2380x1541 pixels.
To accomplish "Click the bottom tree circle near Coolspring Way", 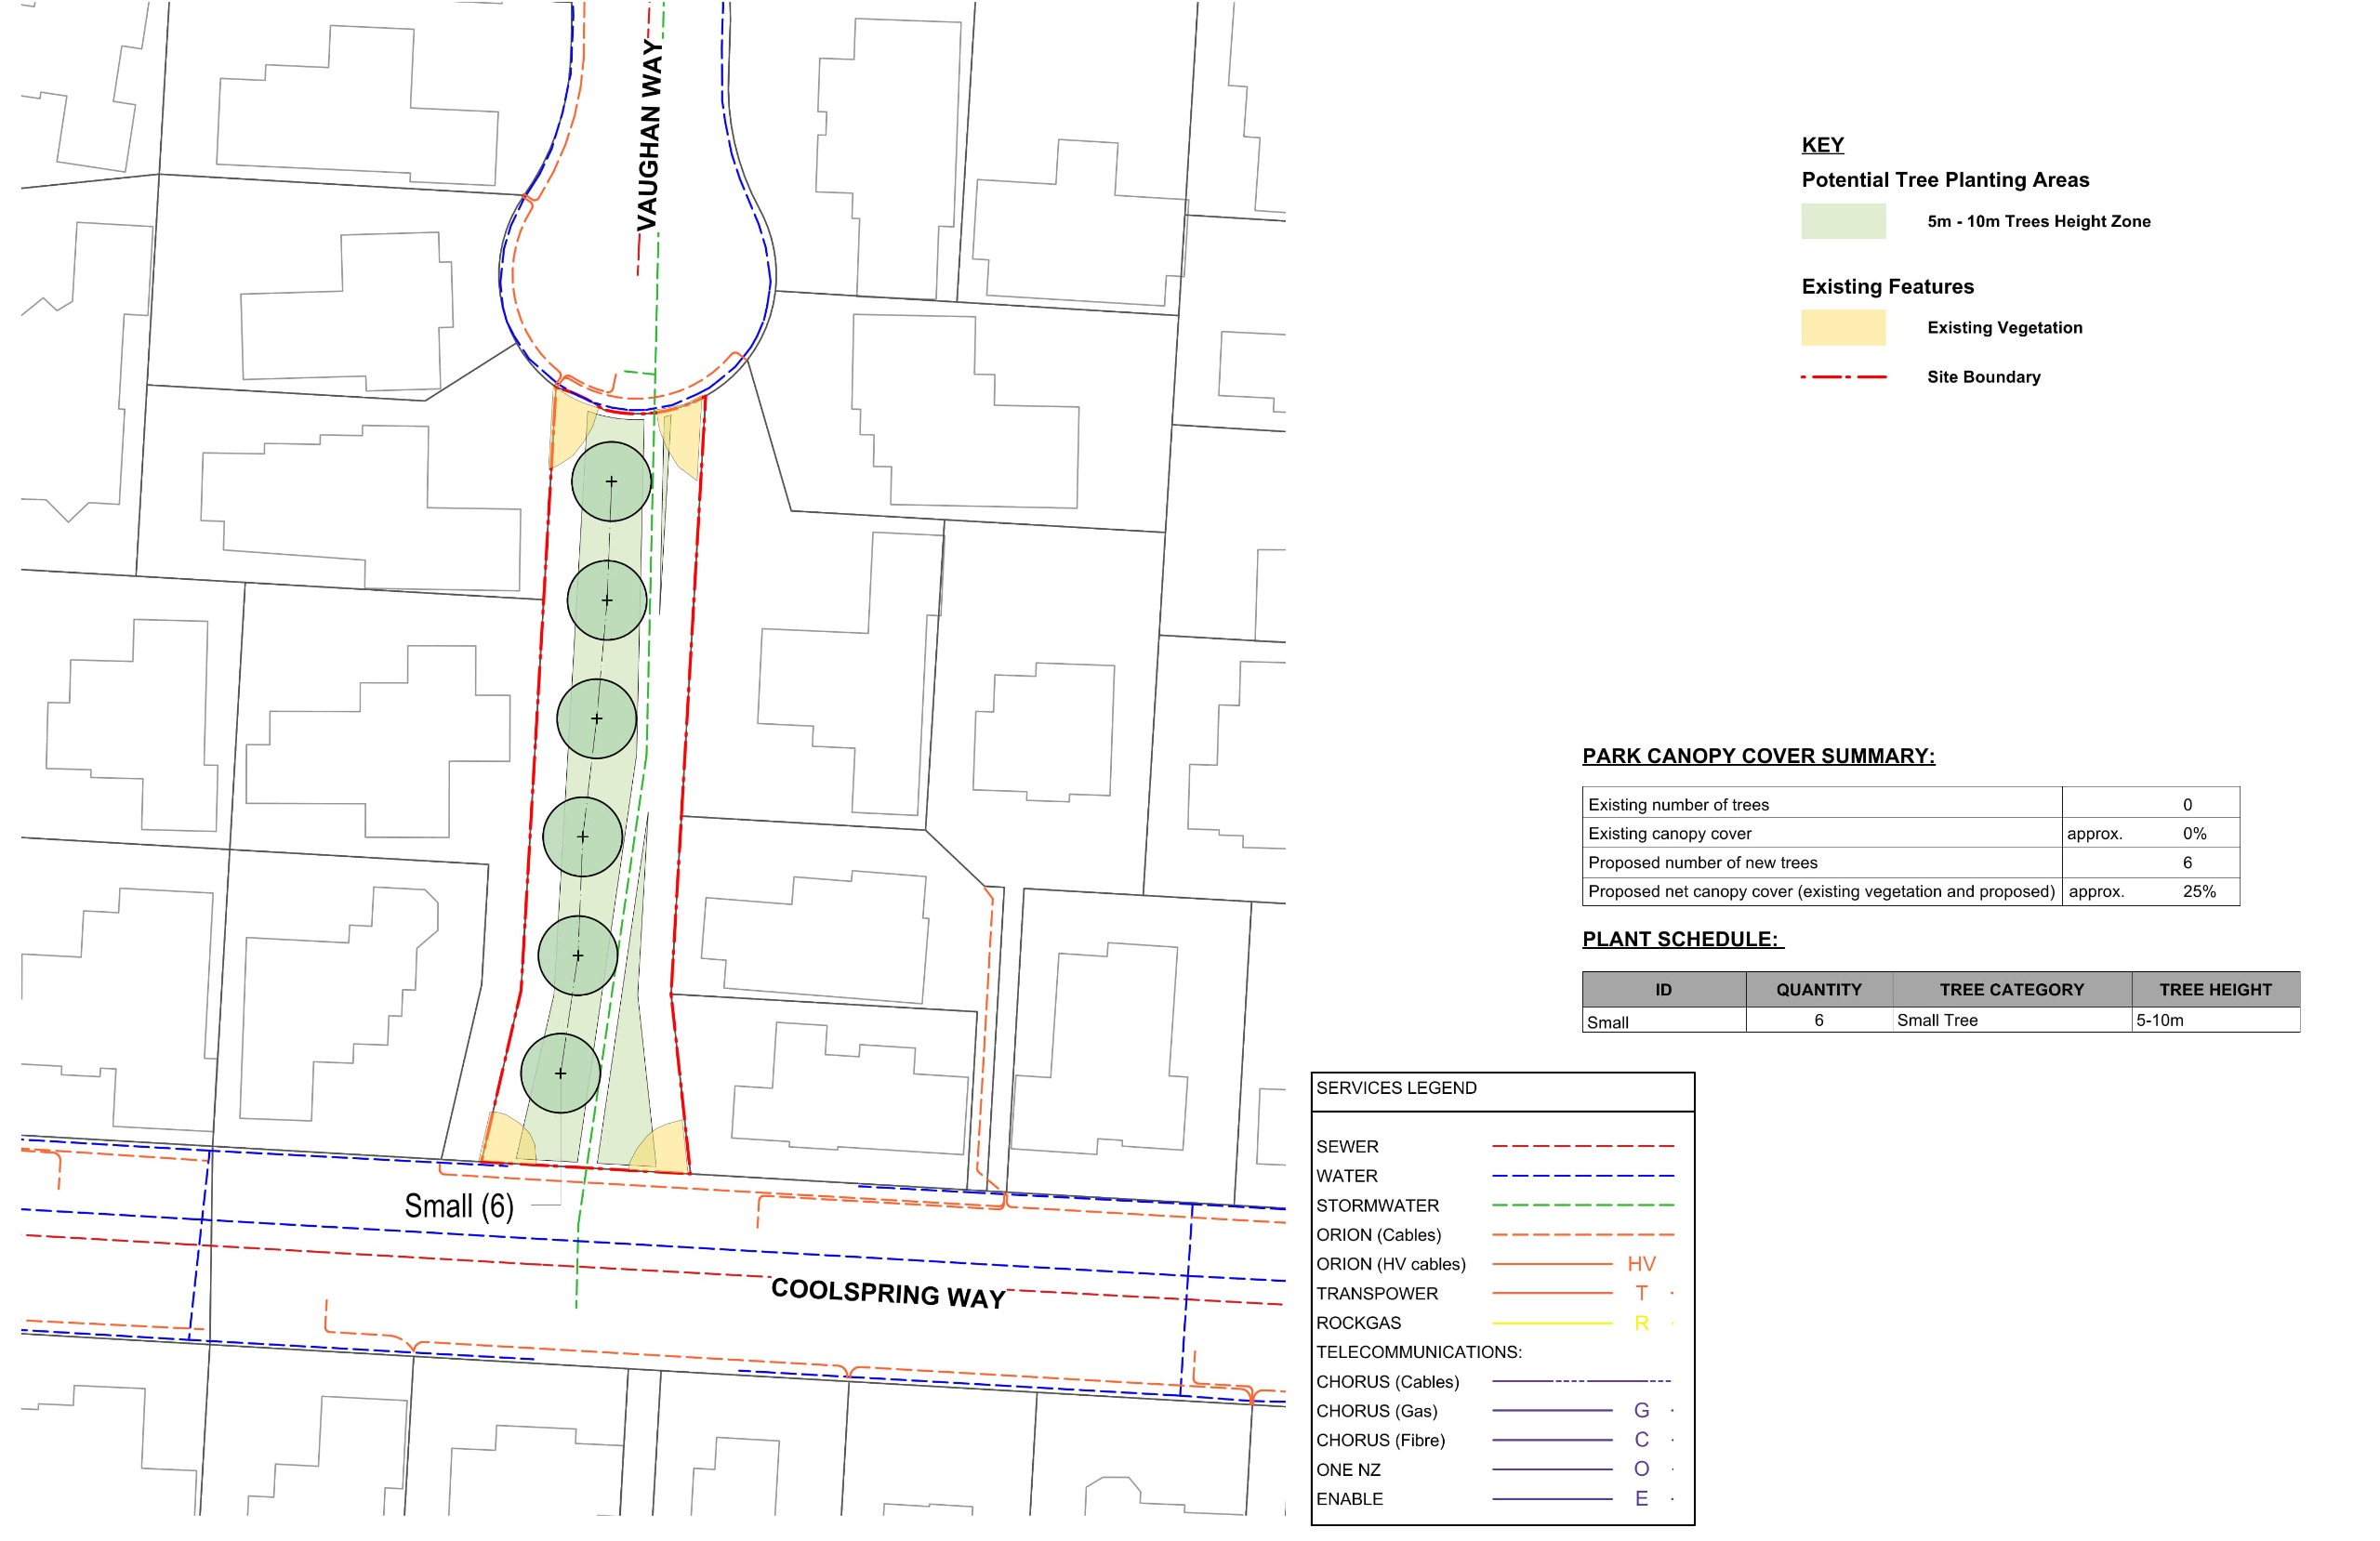I will pos(560,1073).
